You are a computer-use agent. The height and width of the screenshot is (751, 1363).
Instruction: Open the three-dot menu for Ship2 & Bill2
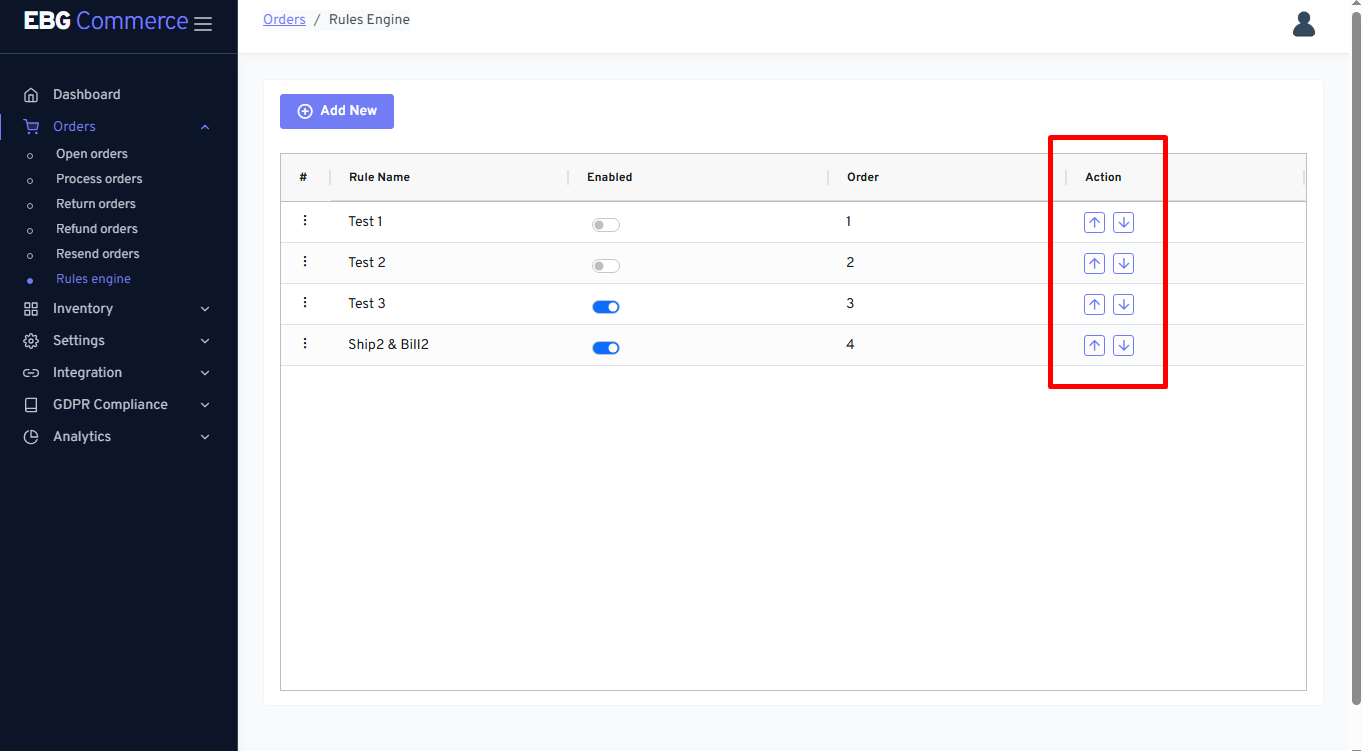(305, 344)
